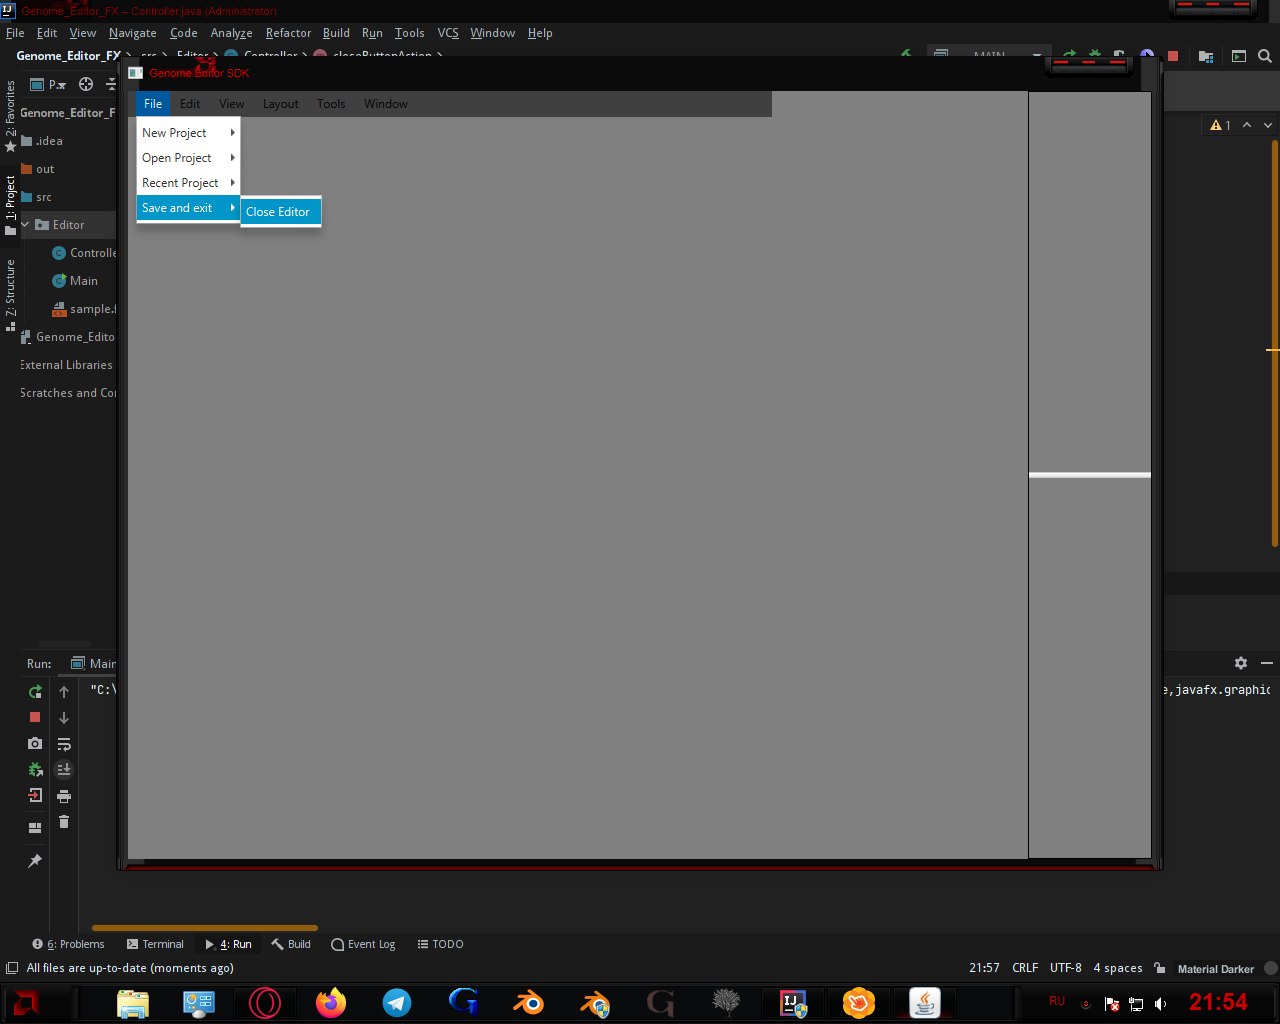
Task: Click the down arrow in Run console
Action: coord(64,718)
